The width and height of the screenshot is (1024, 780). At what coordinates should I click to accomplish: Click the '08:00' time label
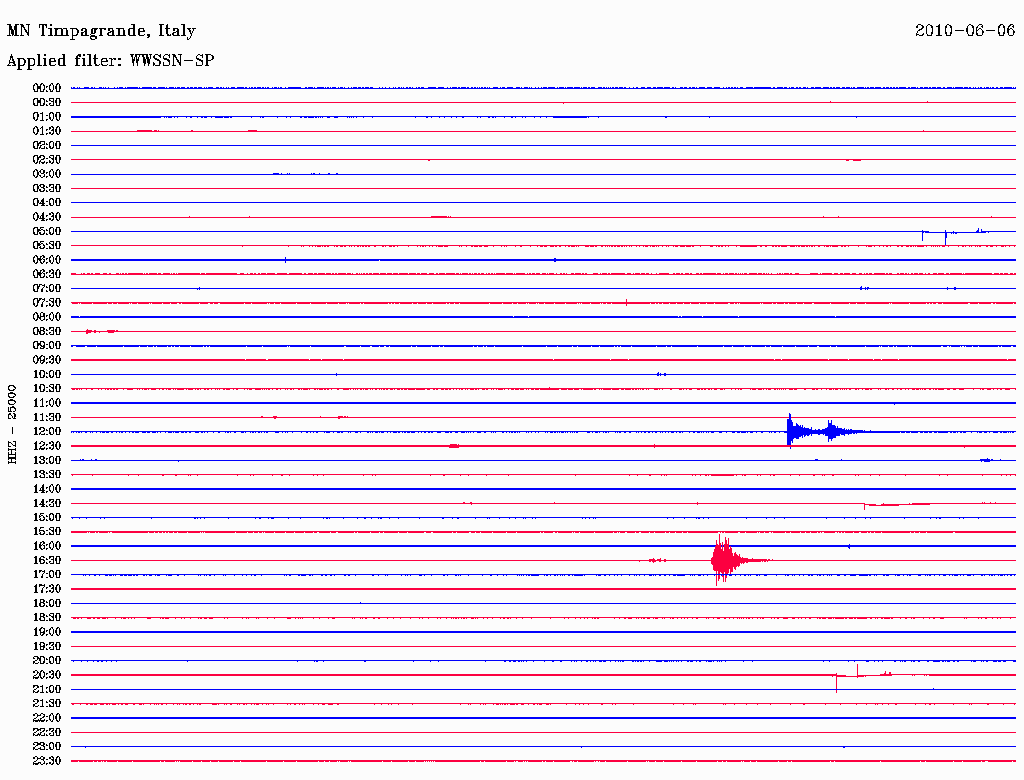pyautogui.click(x=47, y=317)
